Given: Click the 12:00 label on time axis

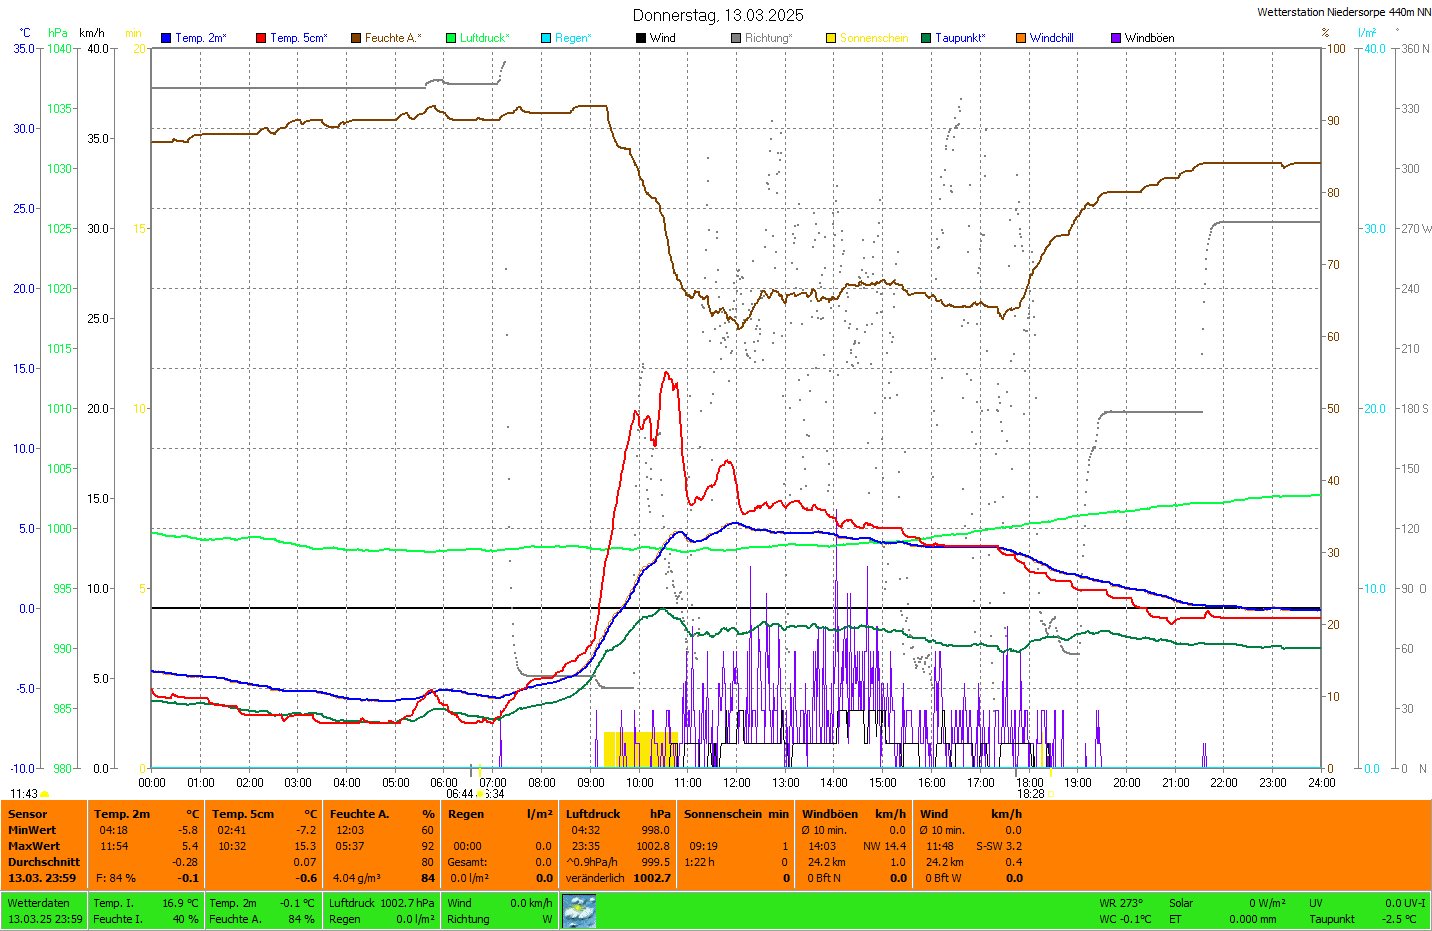Looking at the screenshot, I should click(x=737, y=783).
